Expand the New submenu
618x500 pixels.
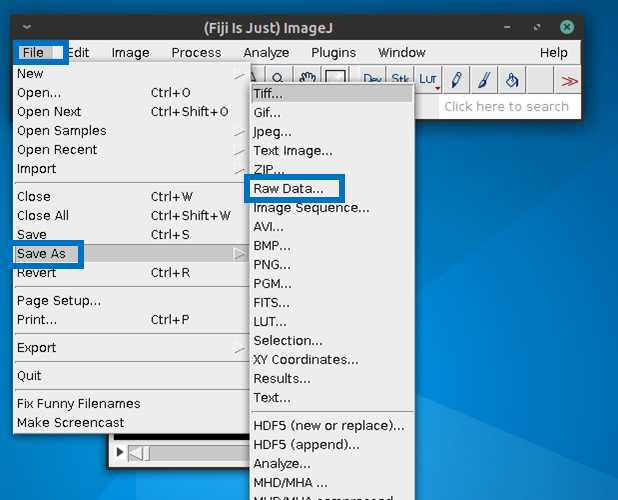[131, 74]
